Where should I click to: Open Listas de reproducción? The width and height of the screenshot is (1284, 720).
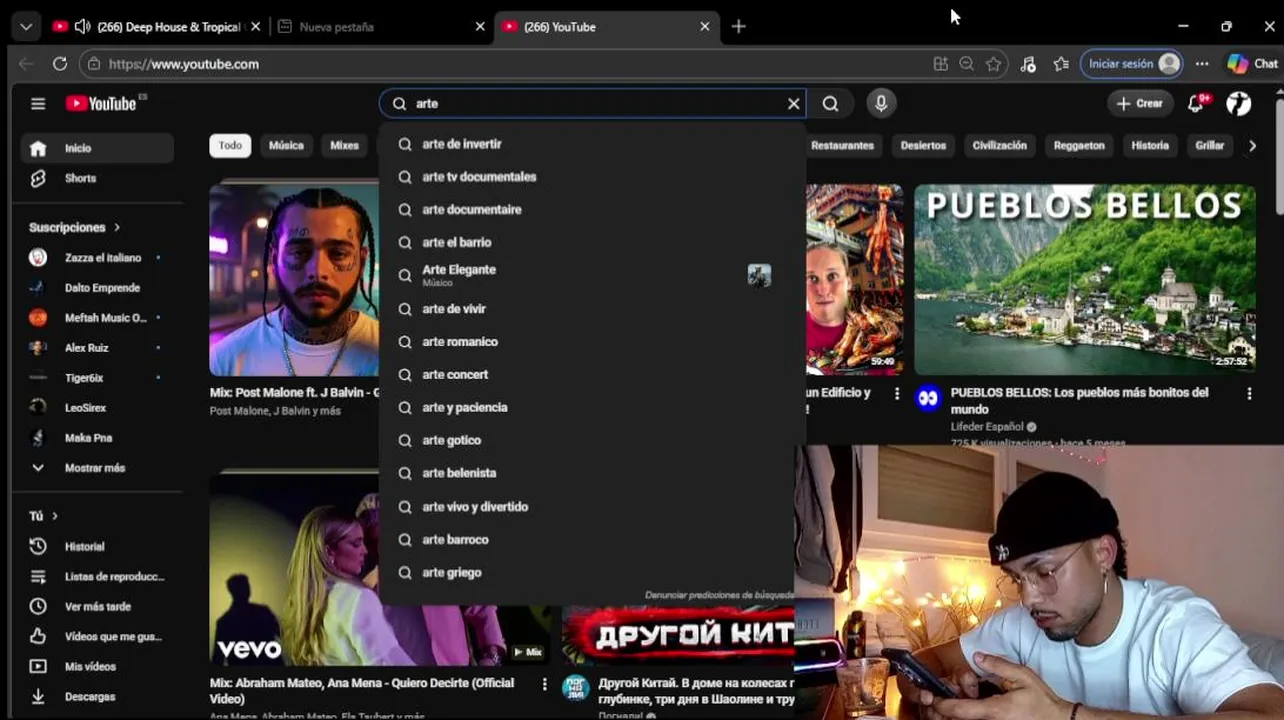click(96, 577)
